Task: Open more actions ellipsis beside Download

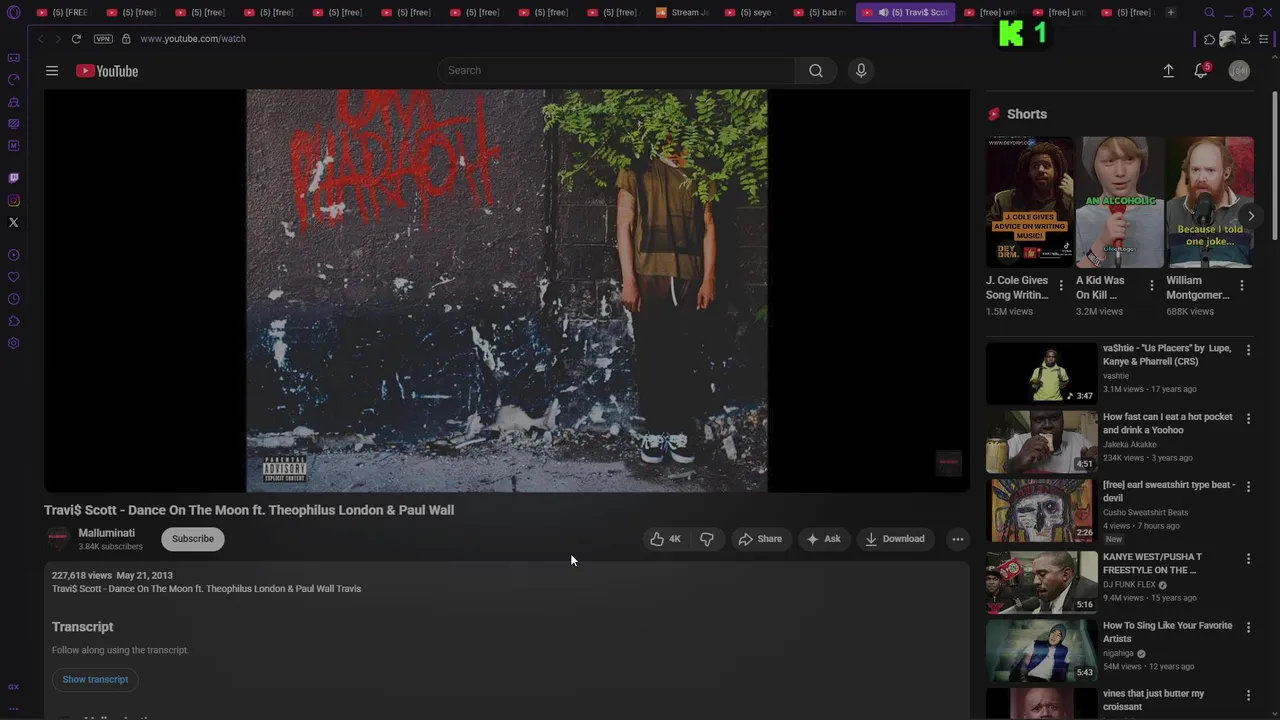Action: (958, 539)
